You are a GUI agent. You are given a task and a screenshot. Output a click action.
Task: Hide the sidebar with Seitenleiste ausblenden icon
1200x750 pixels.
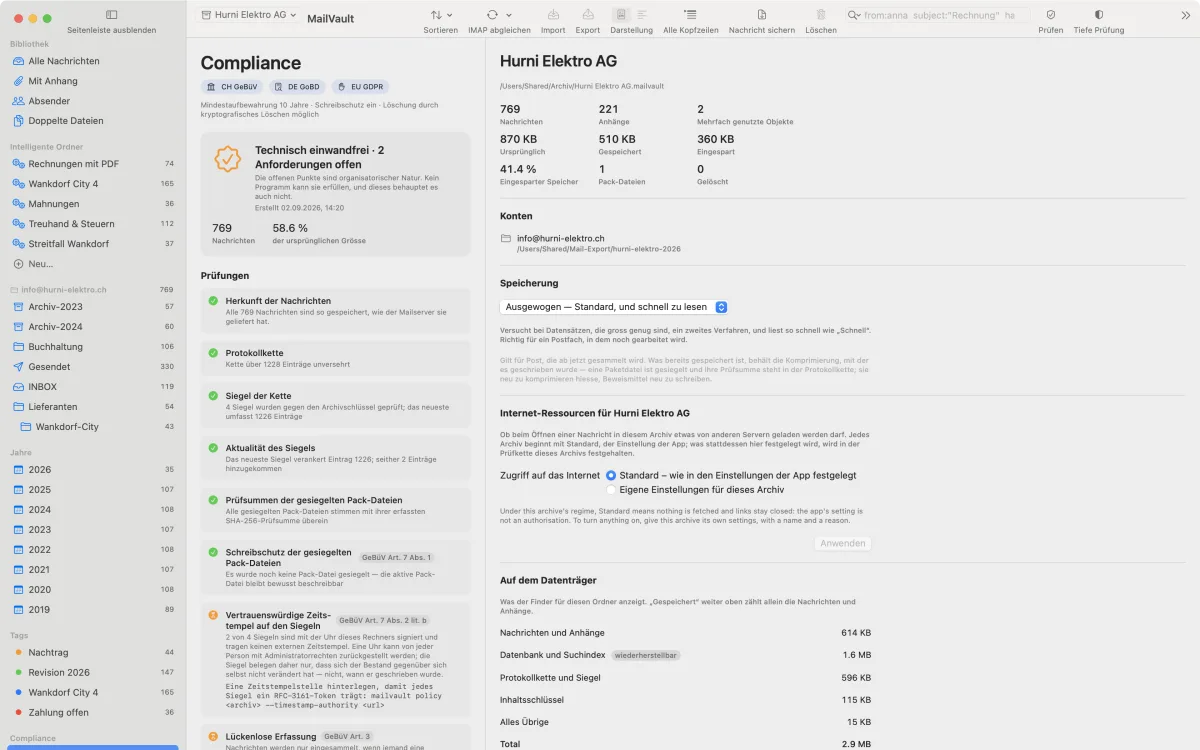coord(111,15)
